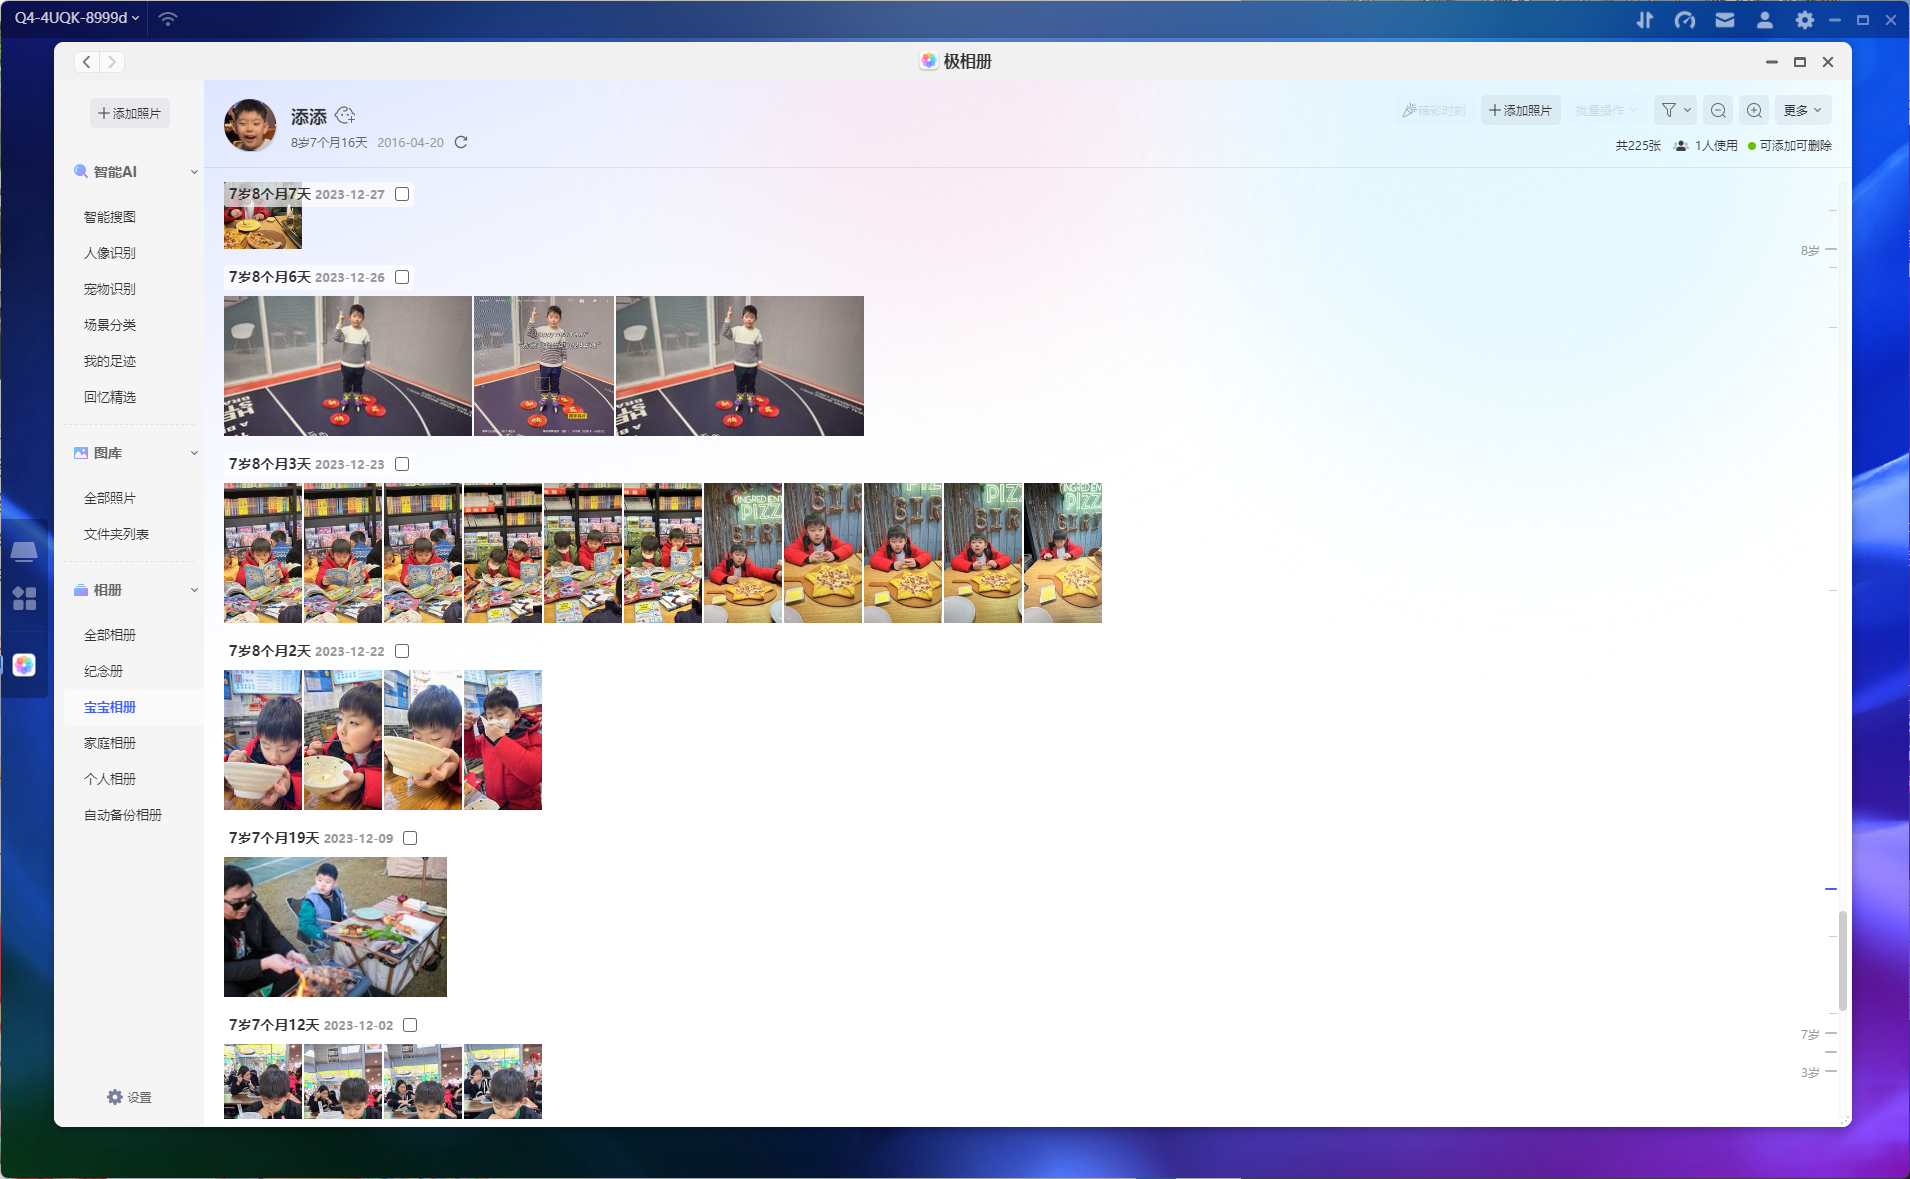The height and width of the screenshot is (1179, 1910).
Task: Select 自动备份相册 in the sidebar
Action: (x=123, y=815)
